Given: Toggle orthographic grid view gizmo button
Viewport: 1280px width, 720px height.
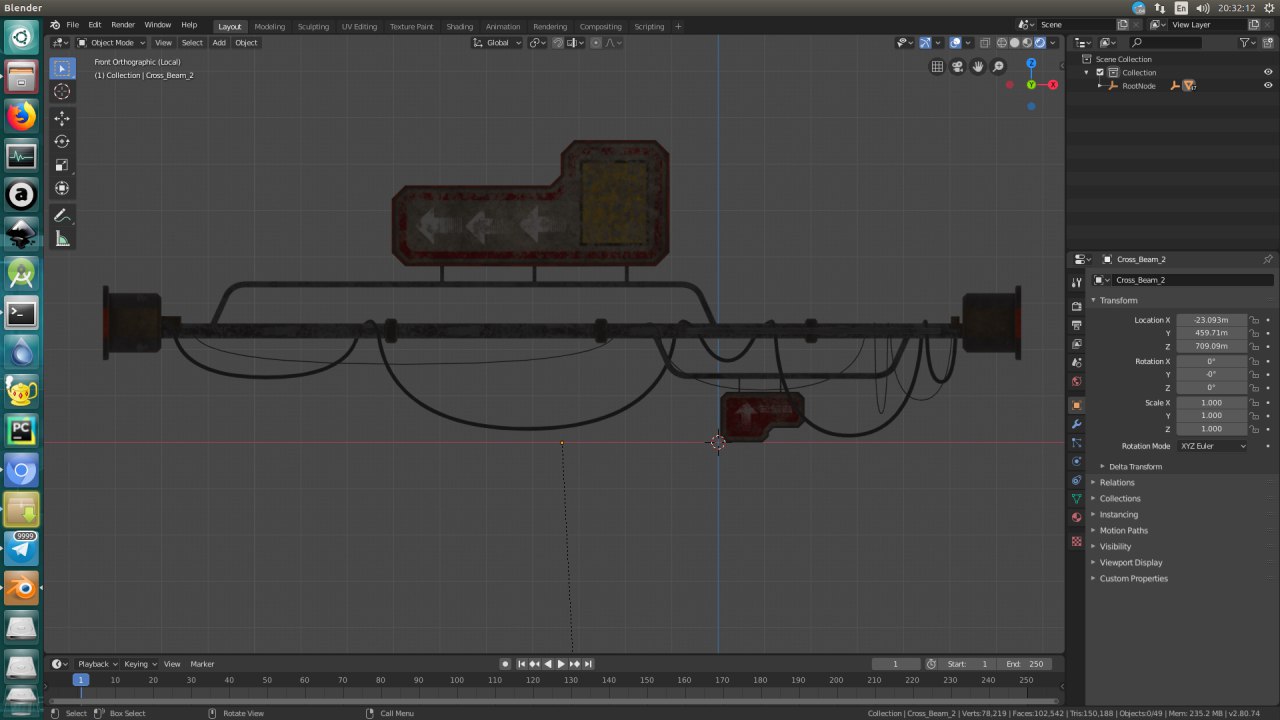Looking at the screenshot, I should point(937,66).
